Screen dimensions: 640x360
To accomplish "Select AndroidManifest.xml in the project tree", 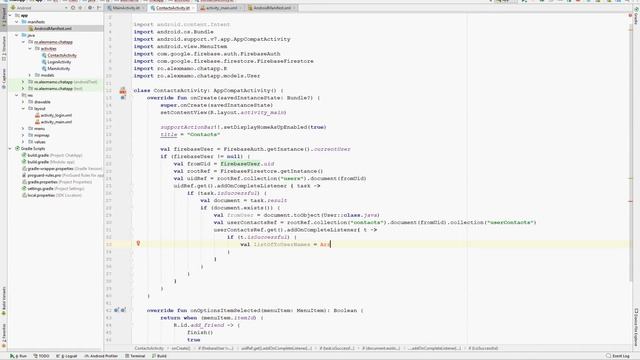I will (x=53, y=29).
